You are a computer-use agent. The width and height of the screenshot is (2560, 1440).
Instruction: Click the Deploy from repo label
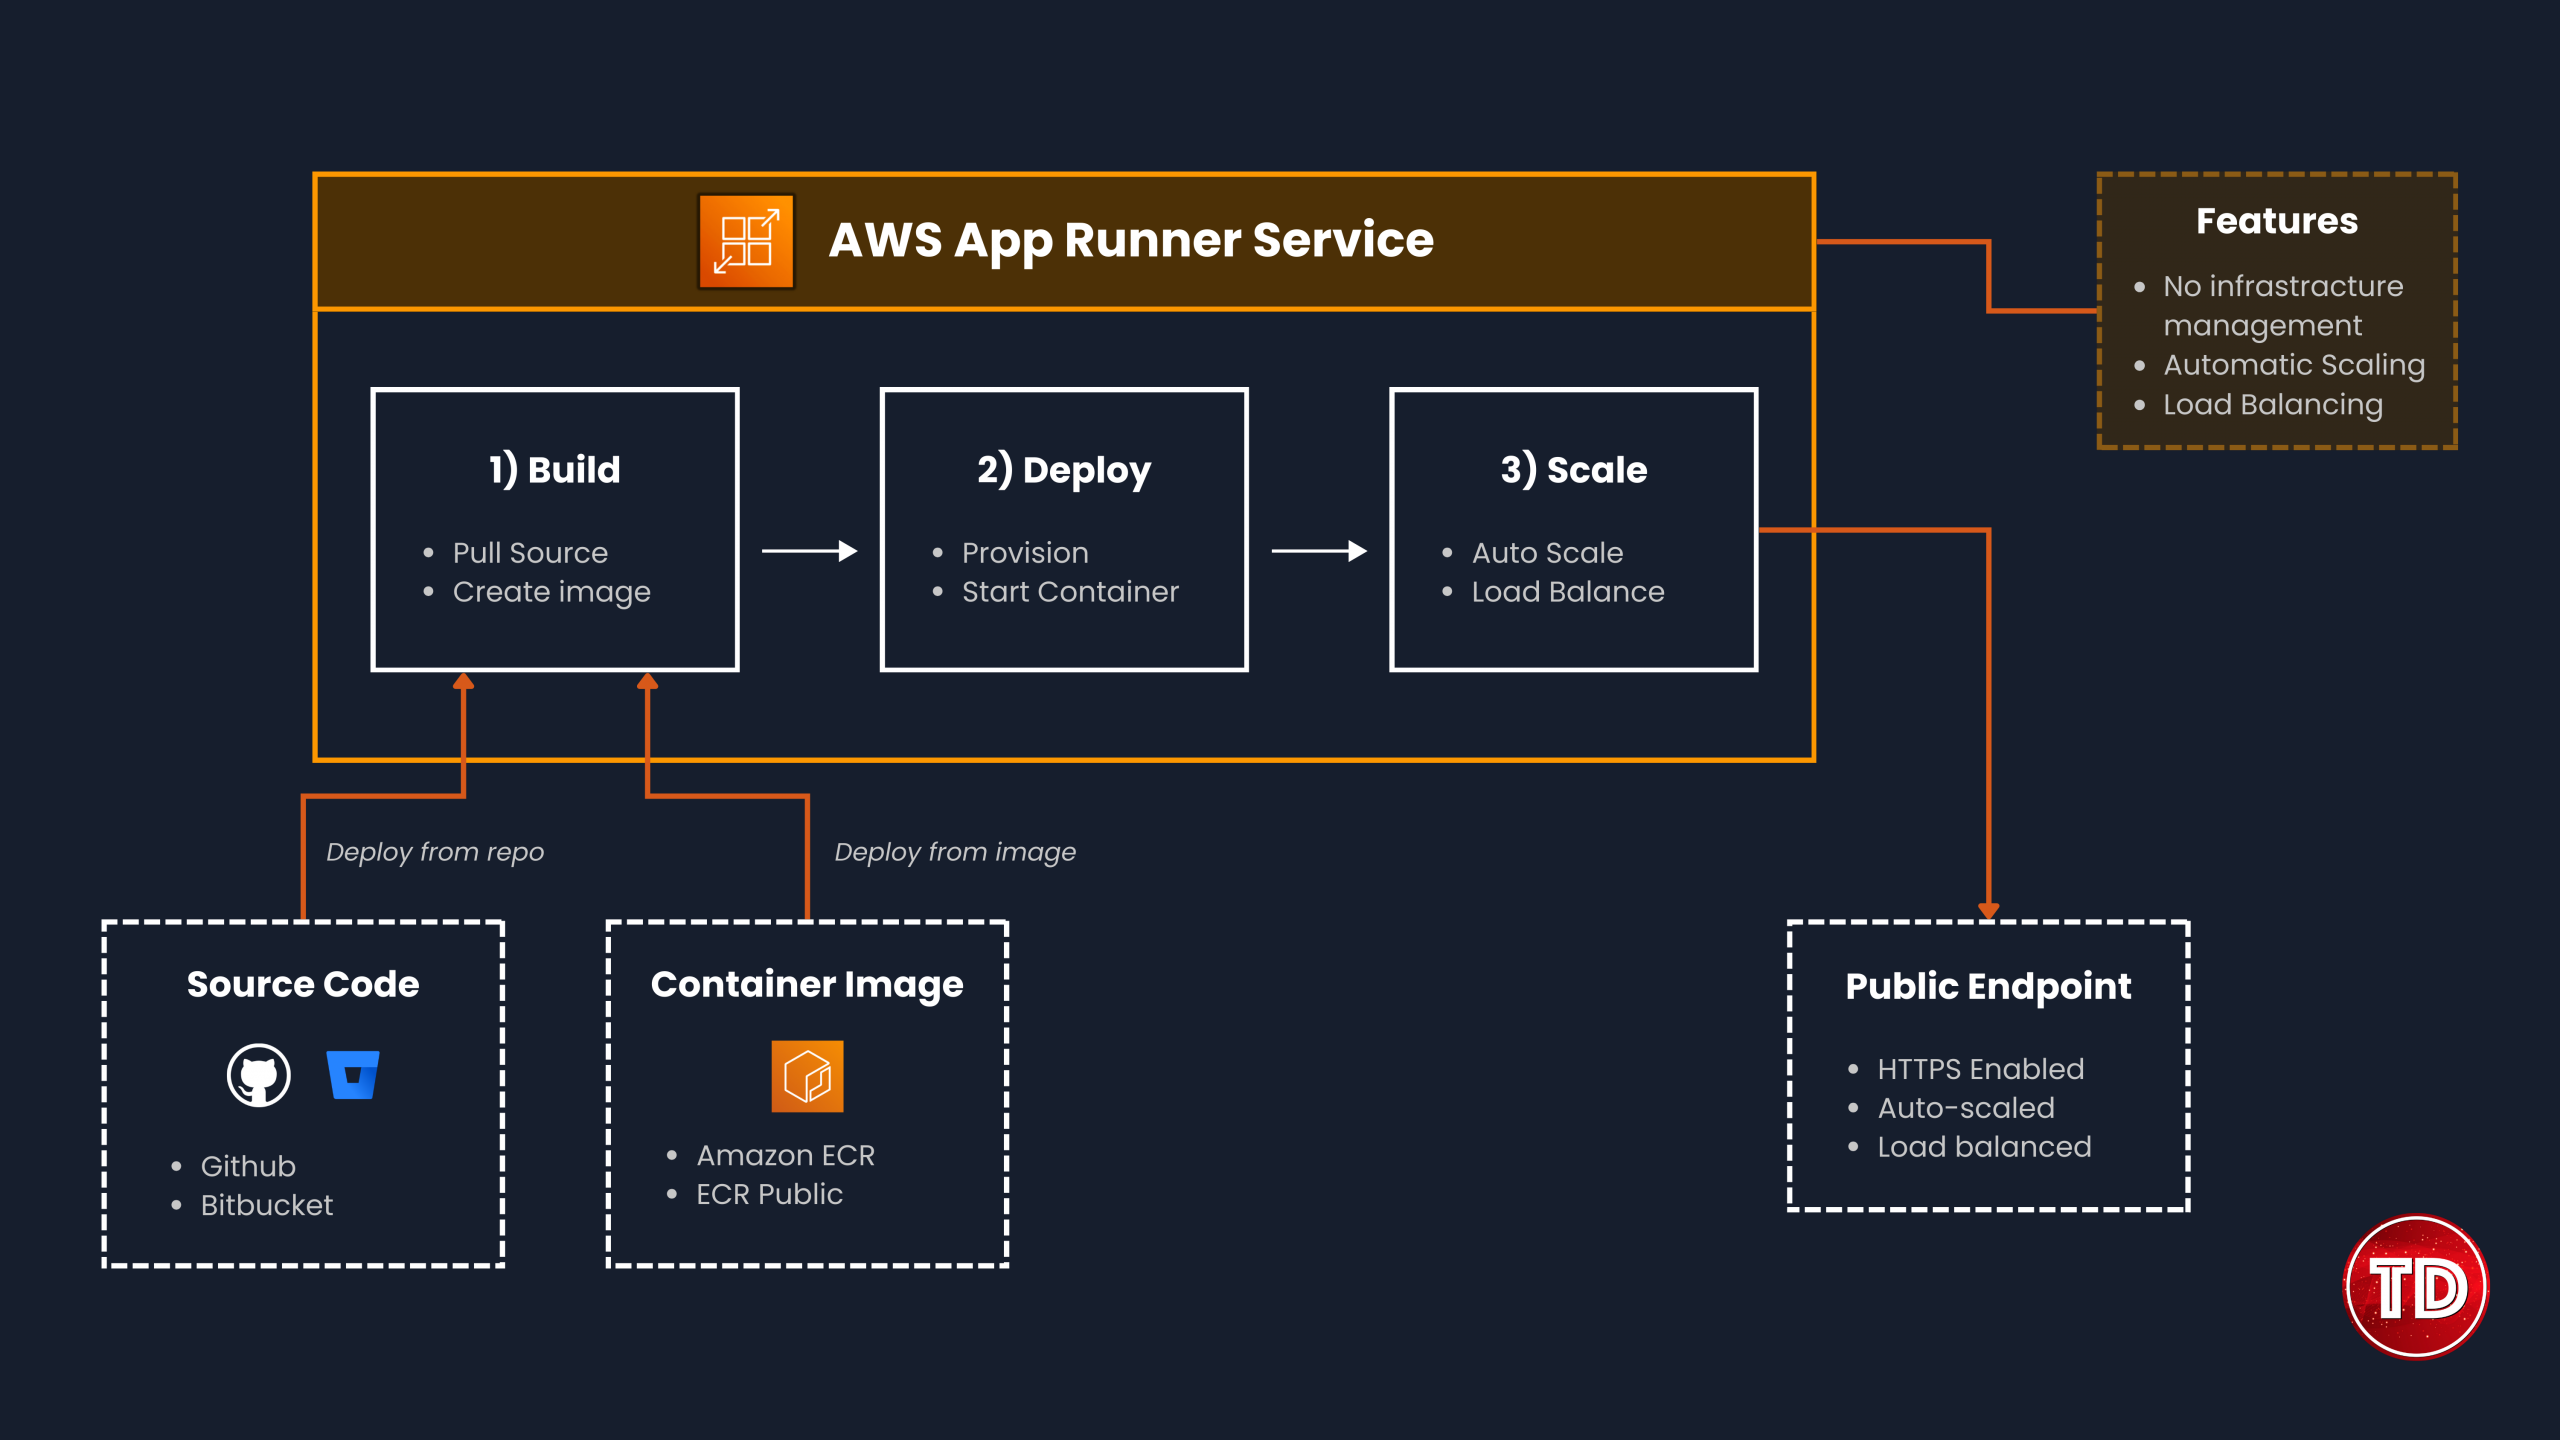click(x=435, y=852)
